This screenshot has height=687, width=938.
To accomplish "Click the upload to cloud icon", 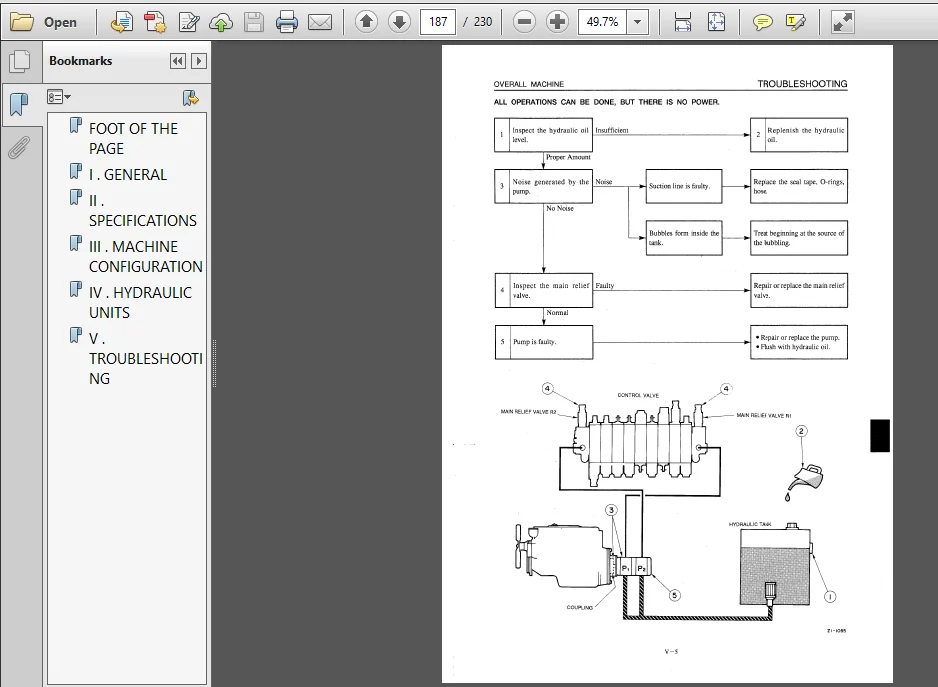I will pos(221,22).
